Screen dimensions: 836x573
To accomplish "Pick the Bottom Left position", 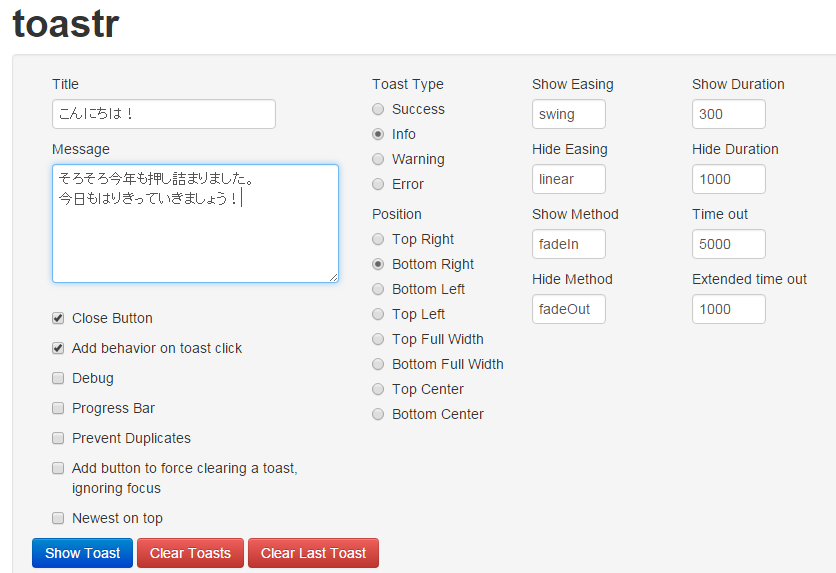I will point(378,289).
